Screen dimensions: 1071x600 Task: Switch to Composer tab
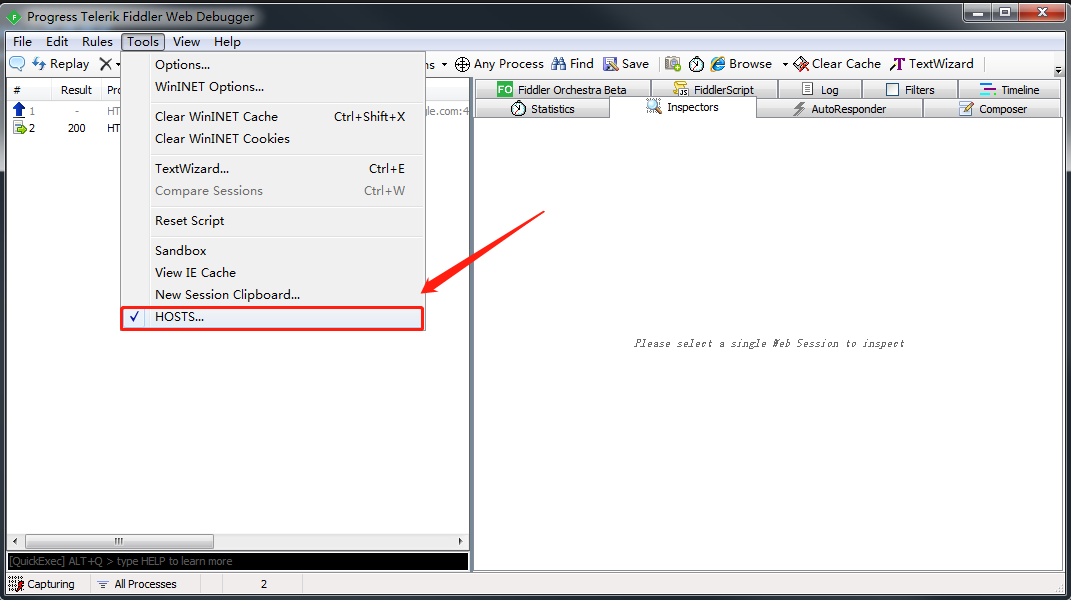pyautogui.click(x=992, y=109)
